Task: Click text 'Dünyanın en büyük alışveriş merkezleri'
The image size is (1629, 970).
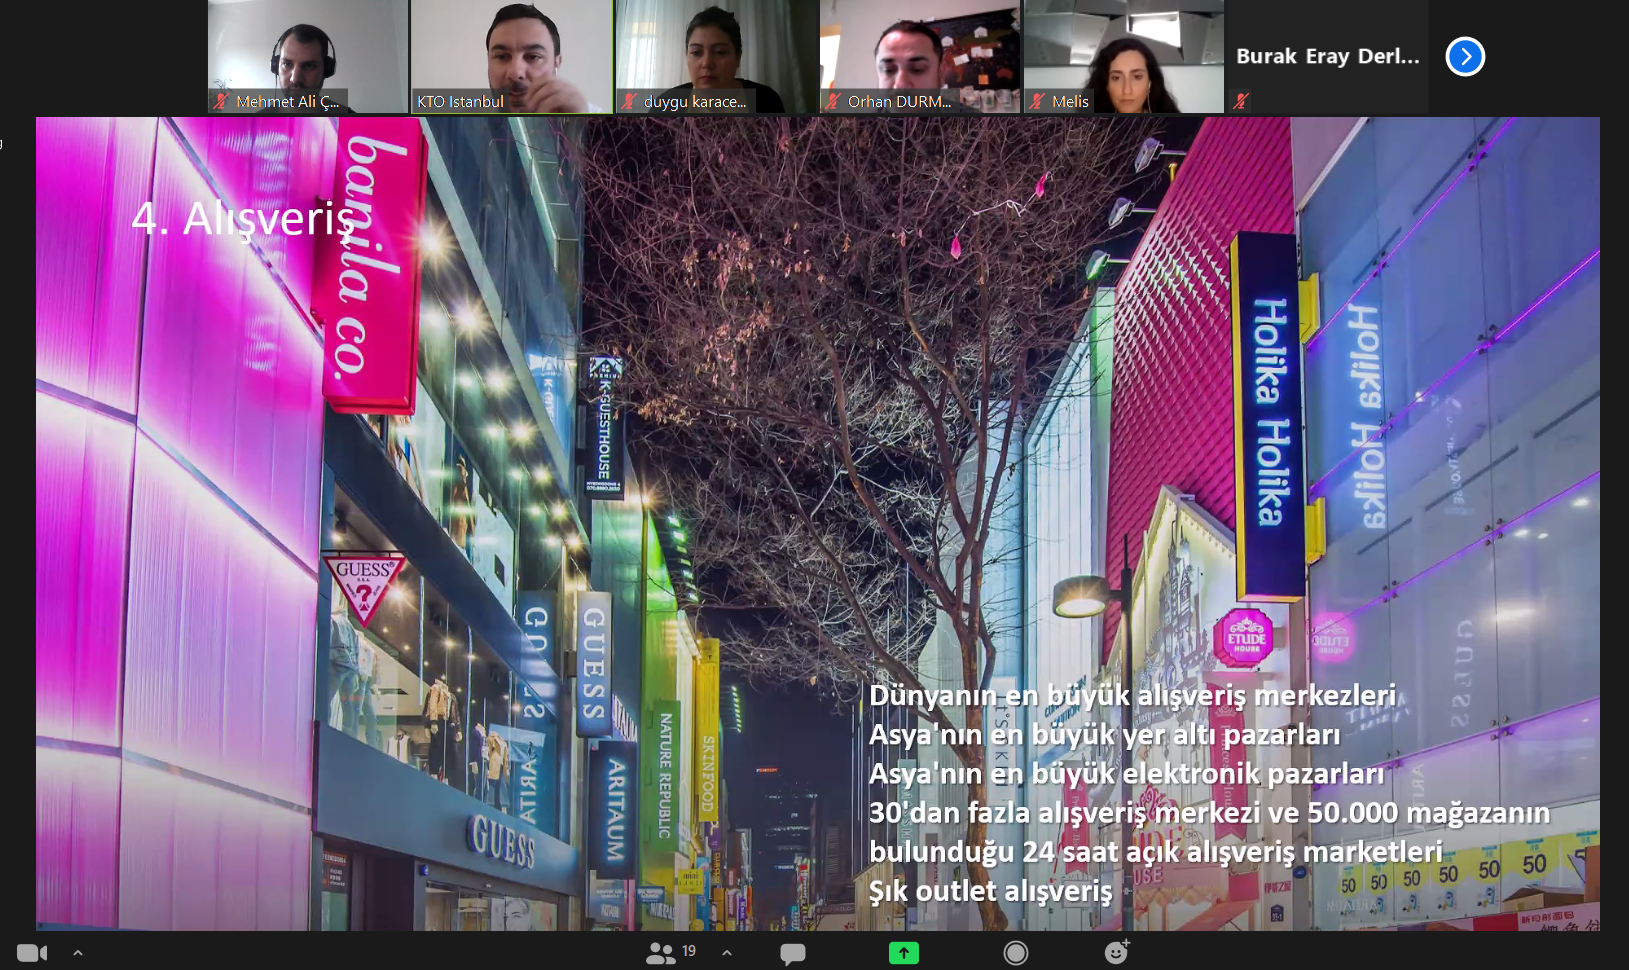Action: [1132, 695]
